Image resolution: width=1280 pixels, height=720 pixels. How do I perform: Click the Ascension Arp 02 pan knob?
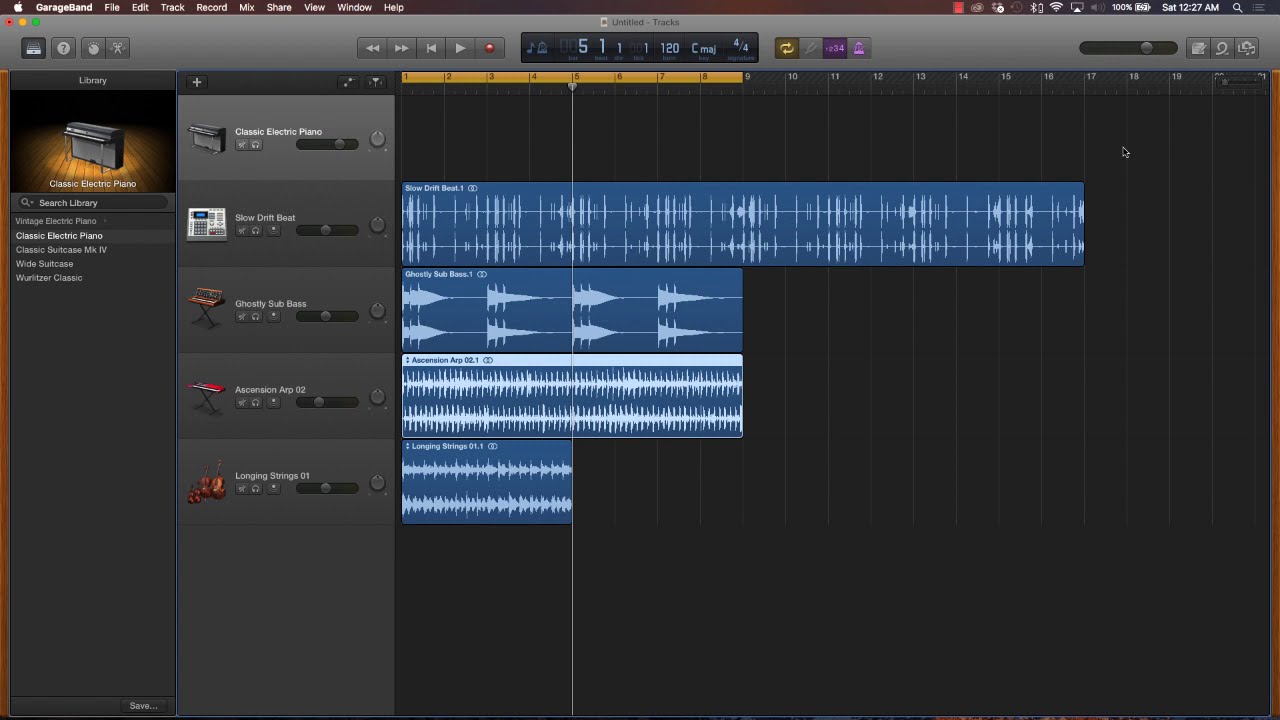(377, 397)
